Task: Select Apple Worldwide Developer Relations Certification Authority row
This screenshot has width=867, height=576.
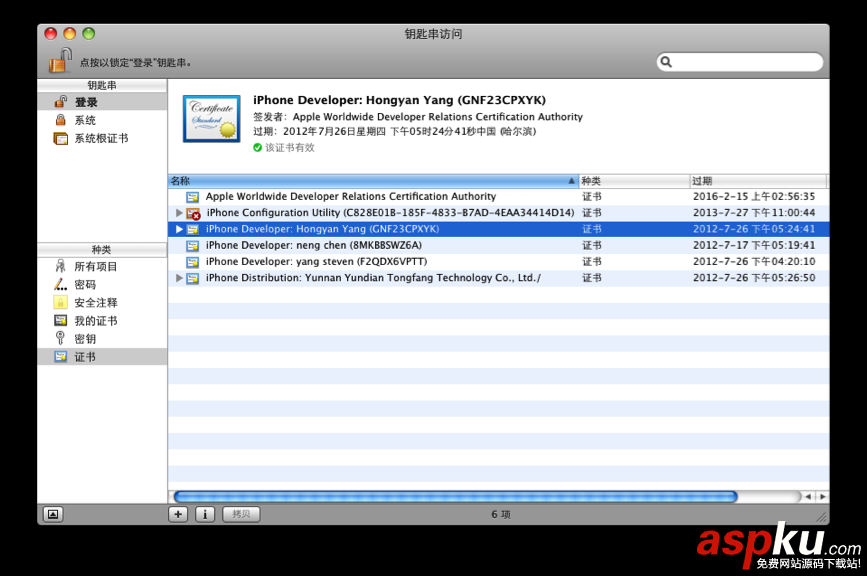Action: click(498, 197)
